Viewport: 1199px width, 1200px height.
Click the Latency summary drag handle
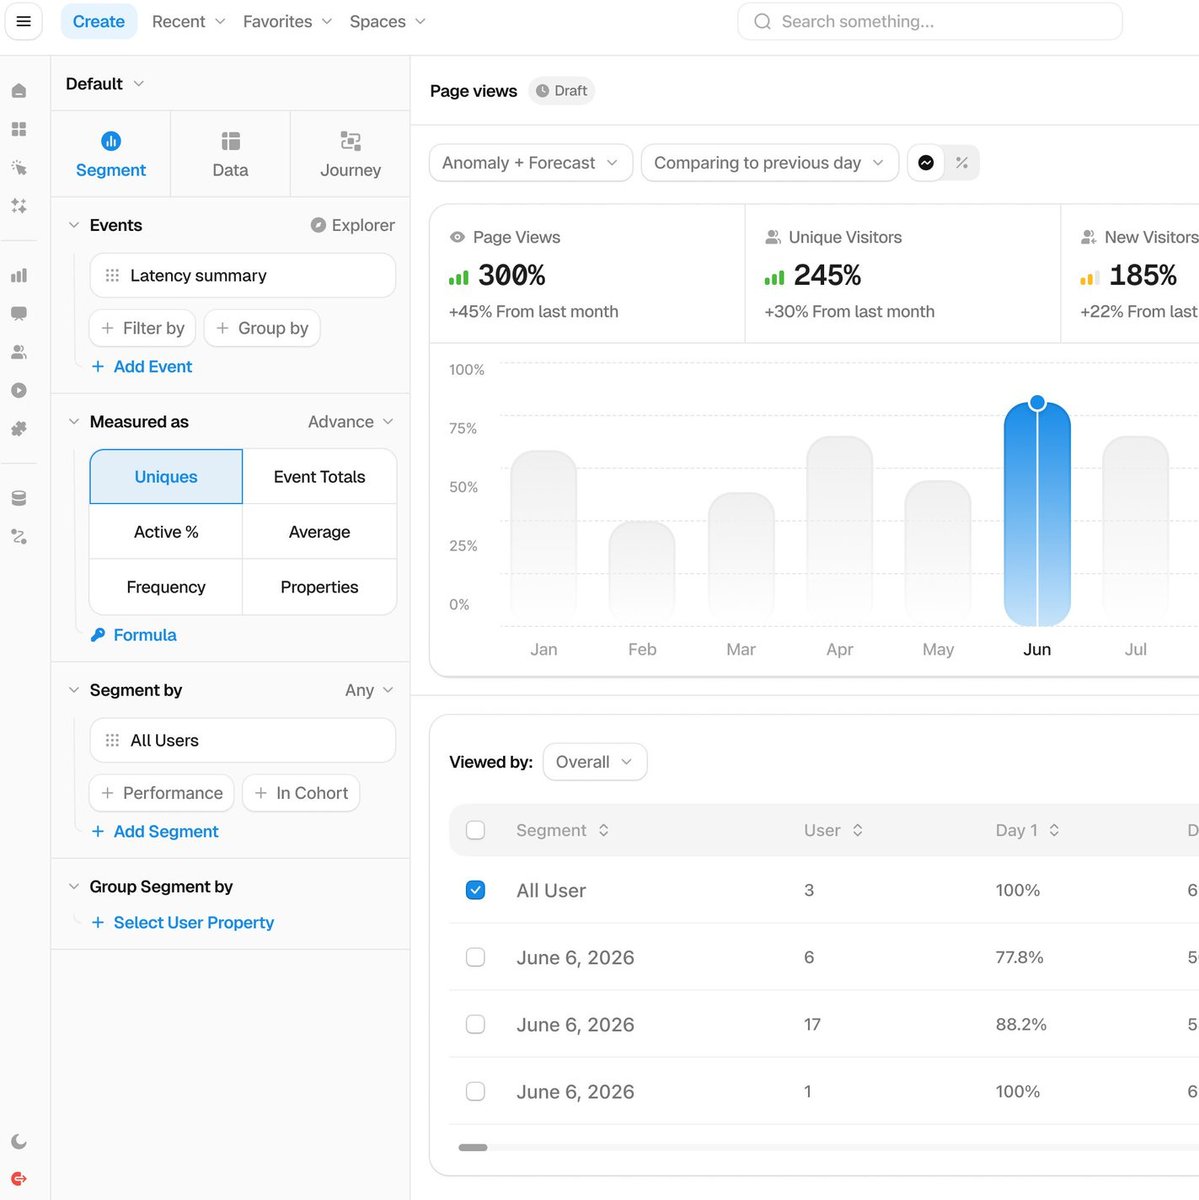pos(112,275)
